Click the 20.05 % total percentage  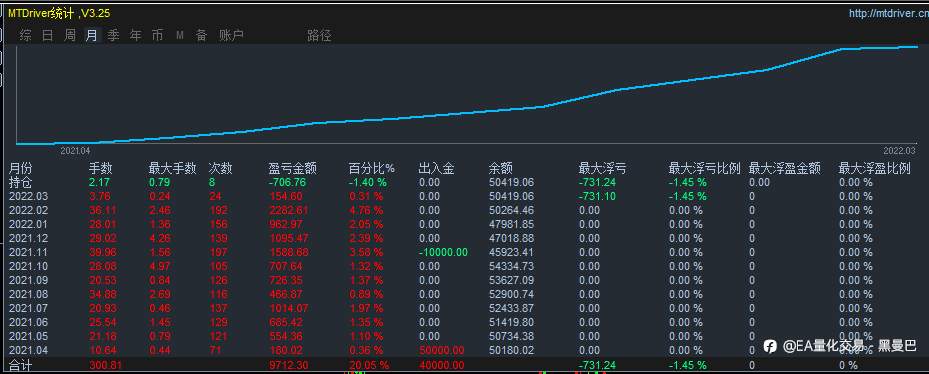369,365
